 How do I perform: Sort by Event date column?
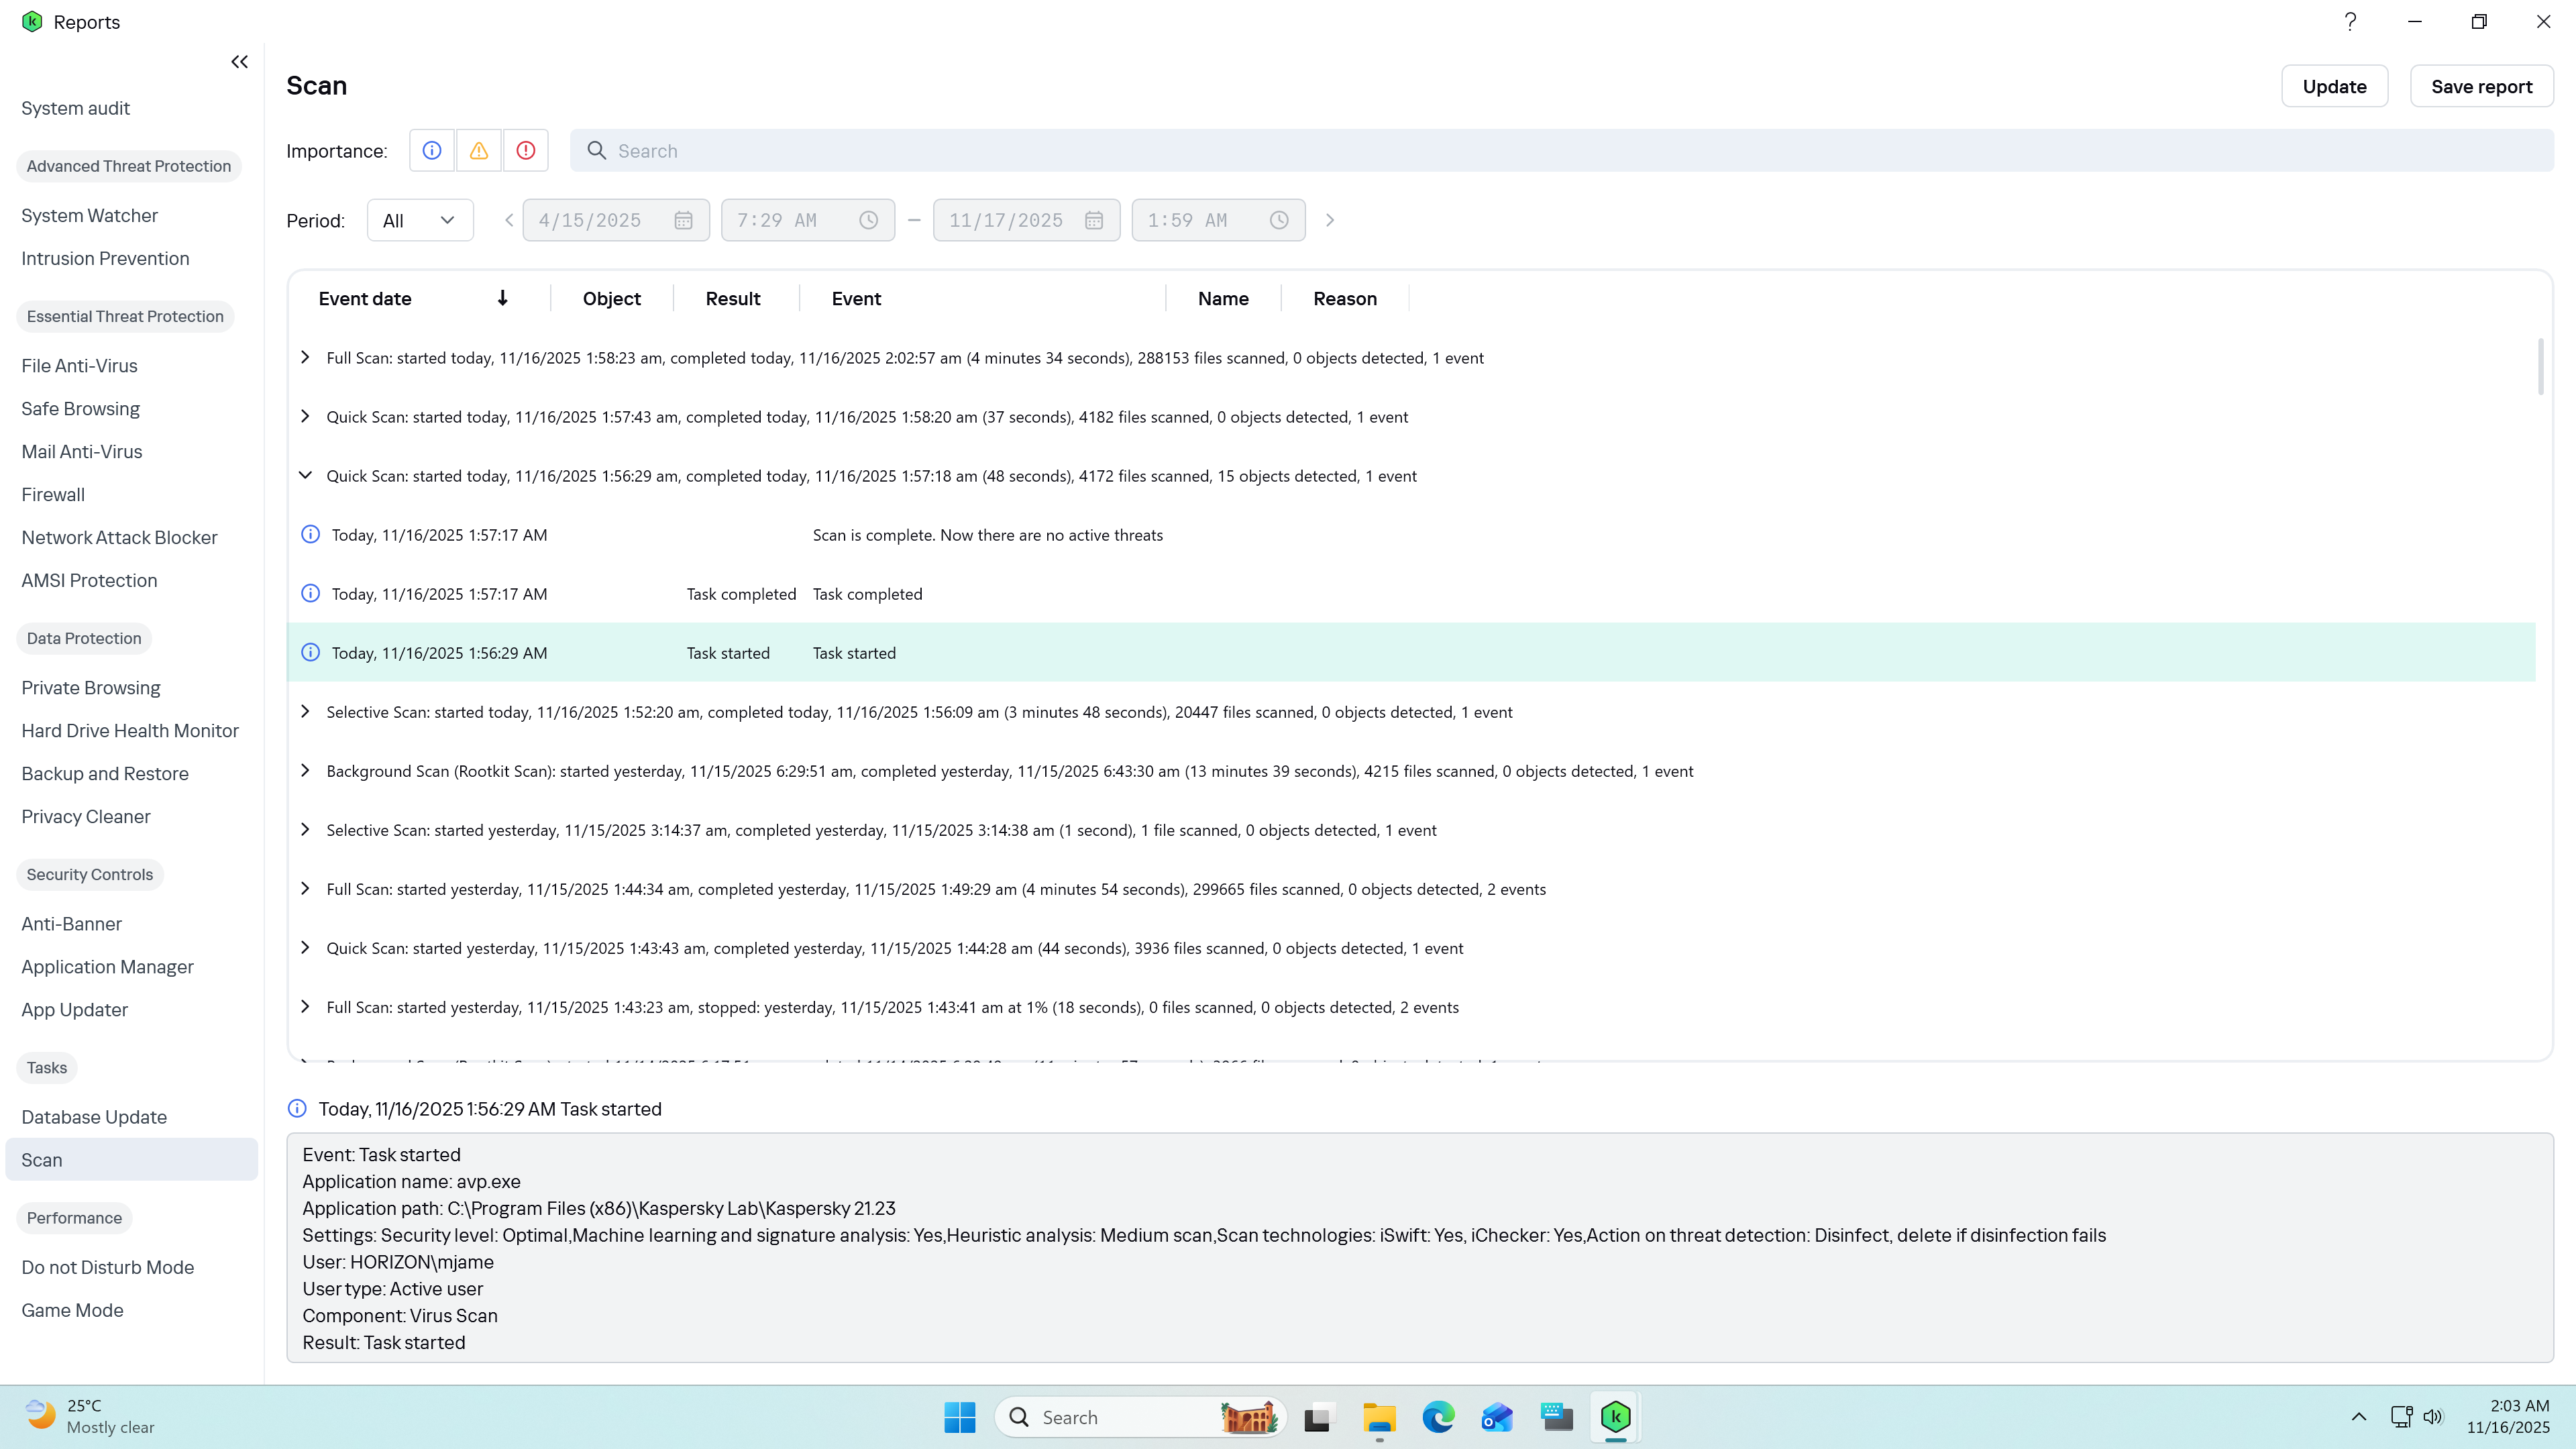click(x=365, y=298)
